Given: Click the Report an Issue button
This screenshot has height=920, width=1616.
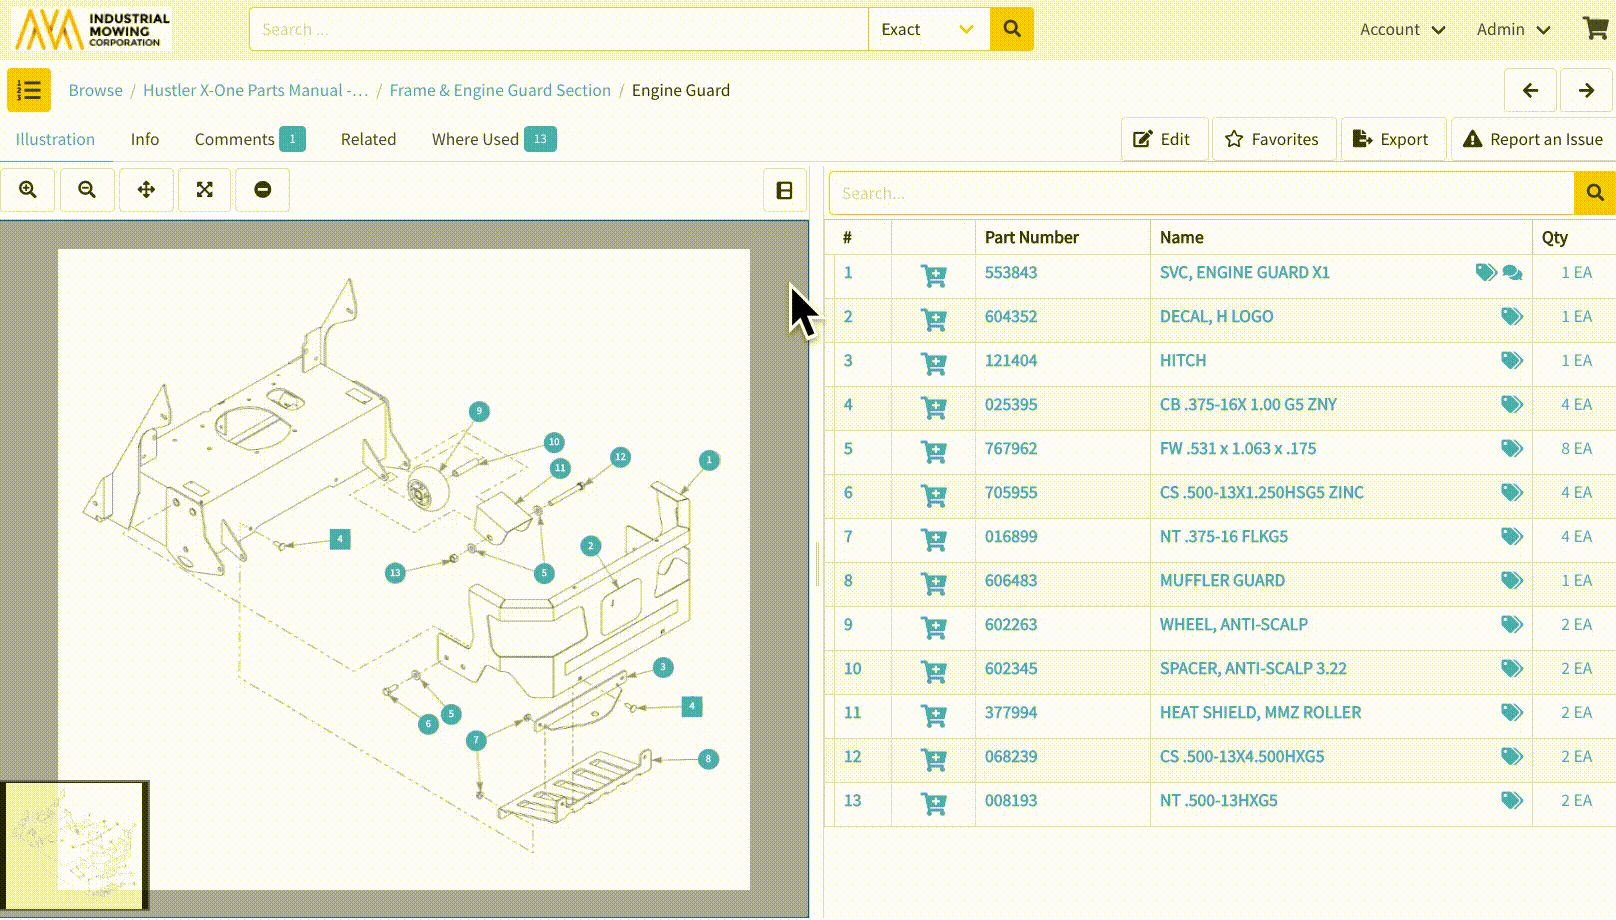Looking at the screenshot, I should [1532, 139].
